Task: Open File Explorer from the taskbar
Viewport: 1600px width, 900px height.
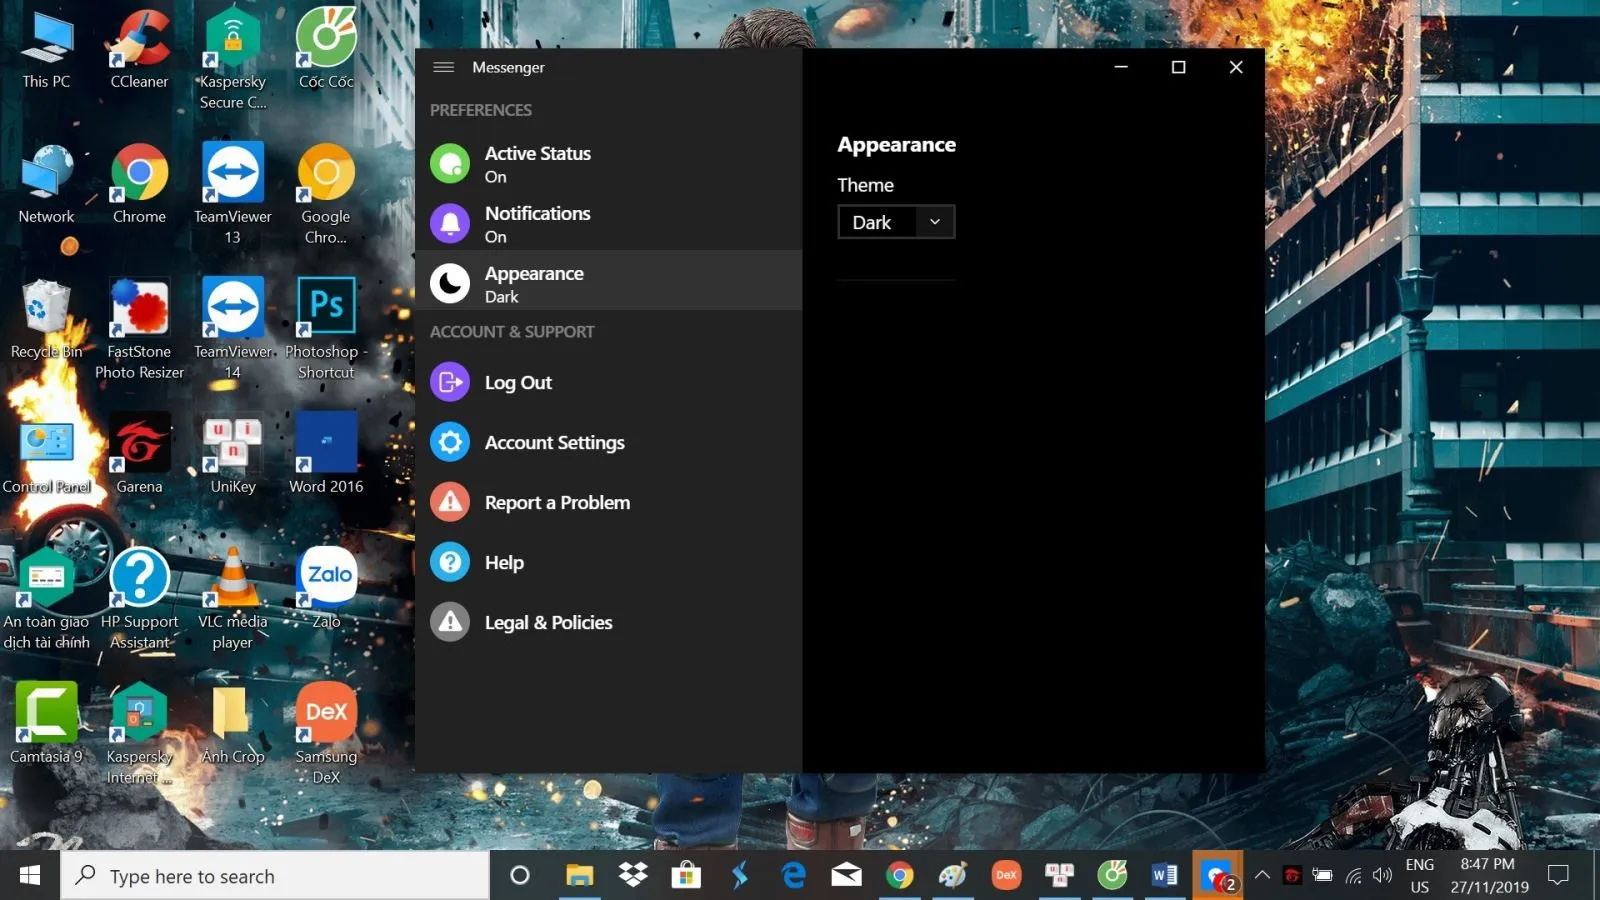Action: (579, 876)
